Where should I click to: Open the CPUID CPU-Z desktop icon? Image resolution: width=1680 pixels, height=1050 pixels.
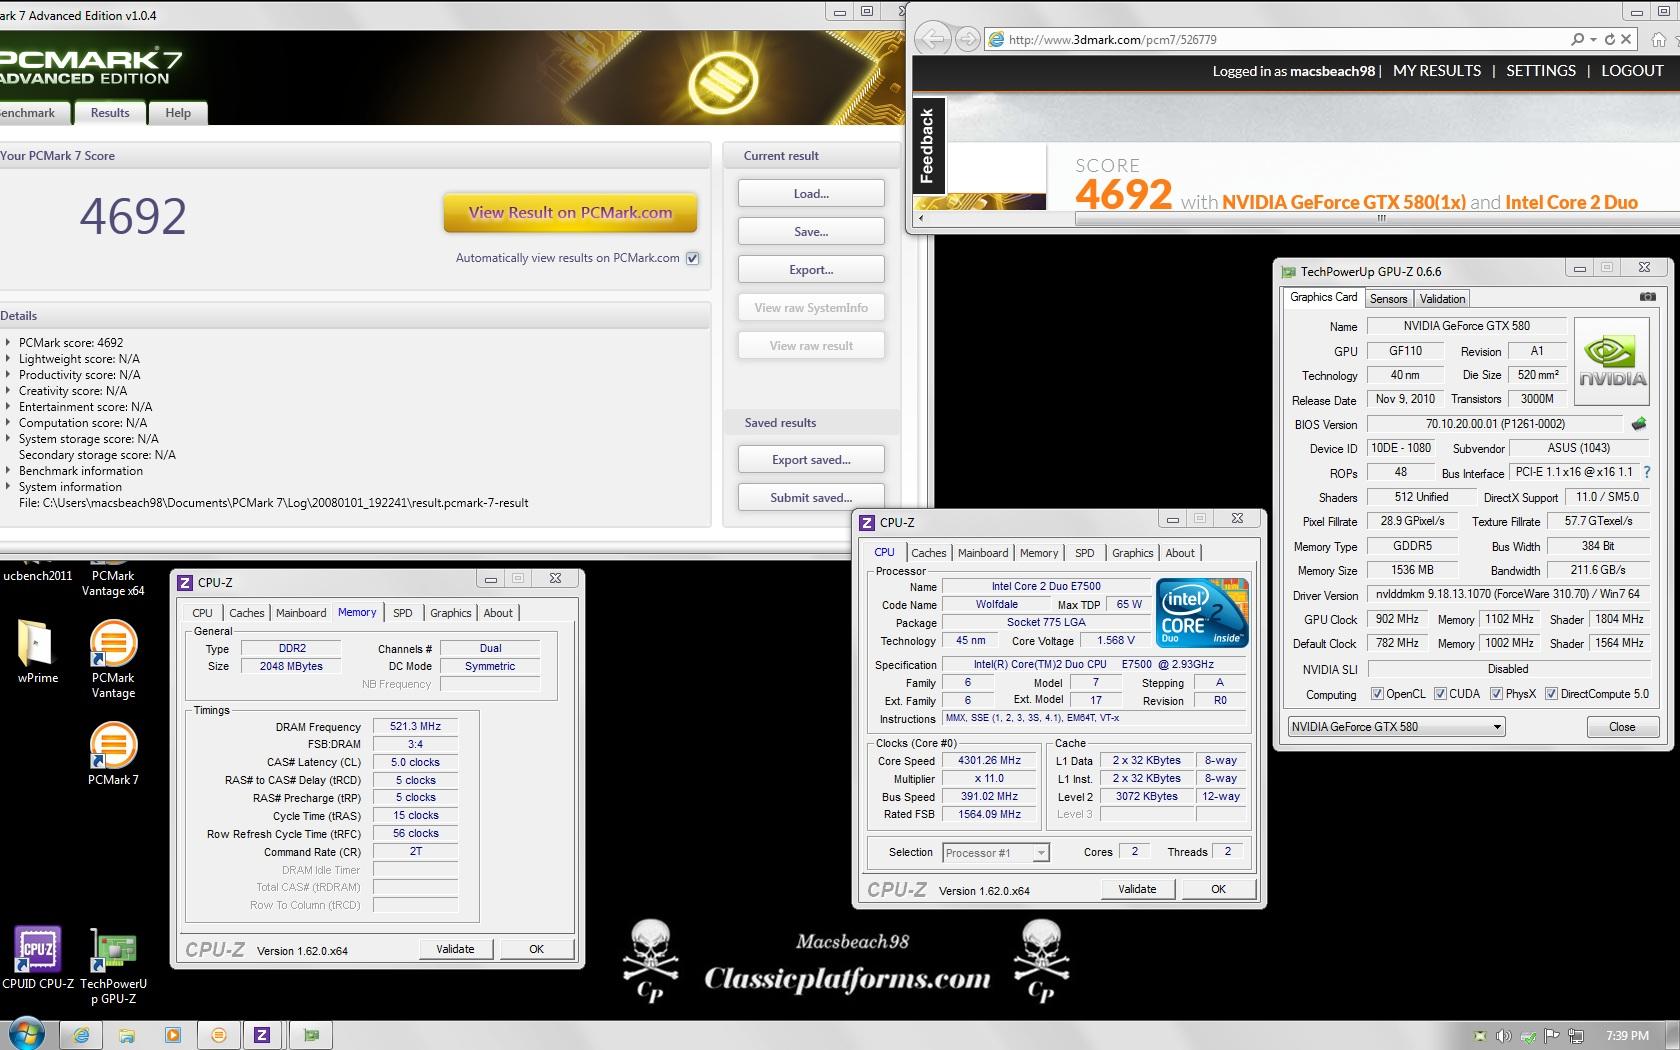point(38,958)
